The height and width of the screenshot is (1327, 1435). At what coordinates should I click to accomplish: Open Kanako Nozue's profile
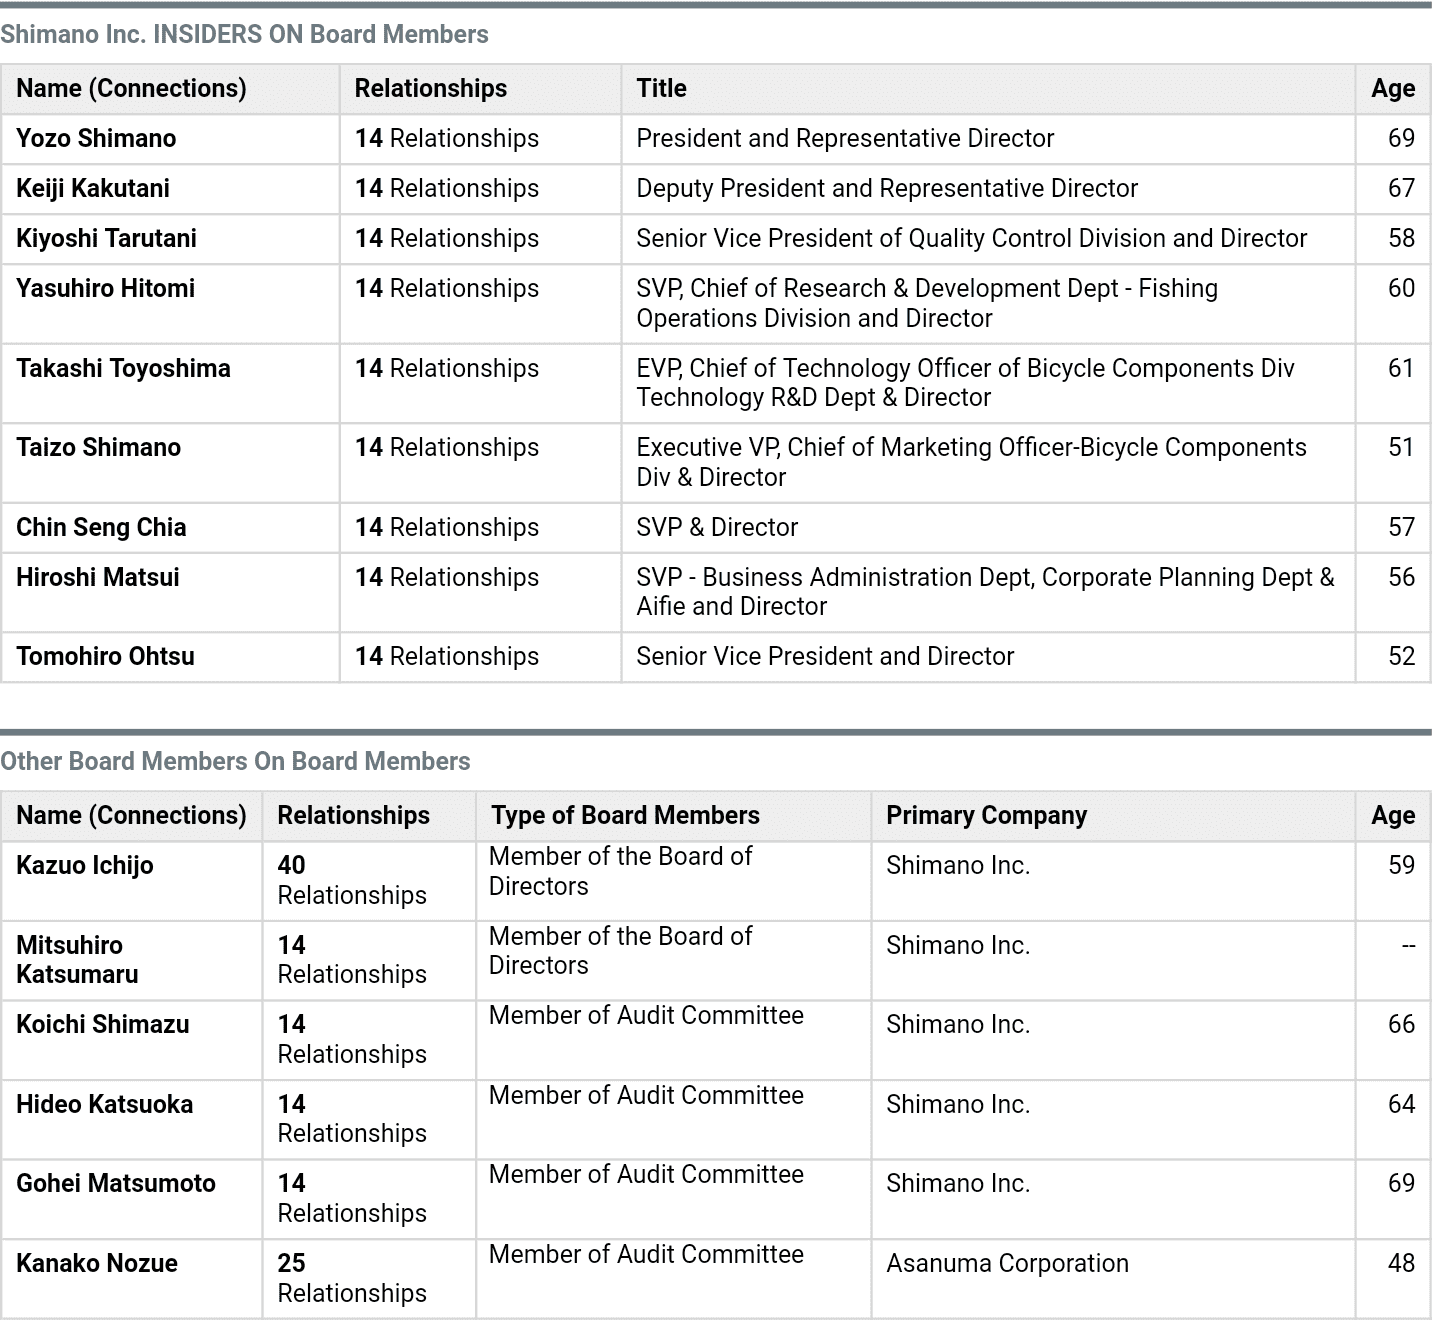tap(97, 1264)
